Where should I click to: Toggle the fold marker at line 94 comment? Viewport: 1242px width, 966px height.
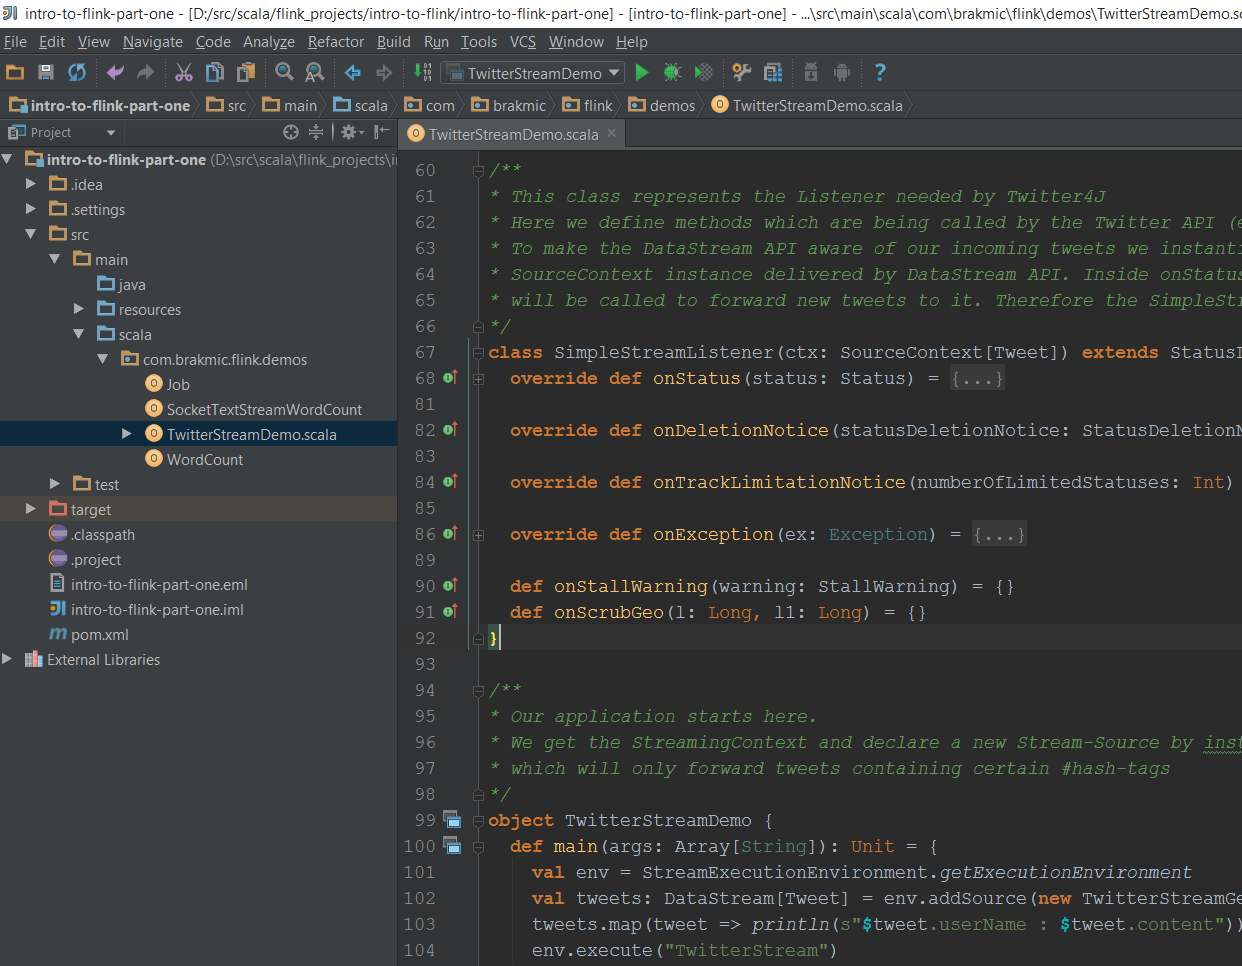tap(478, 690)
